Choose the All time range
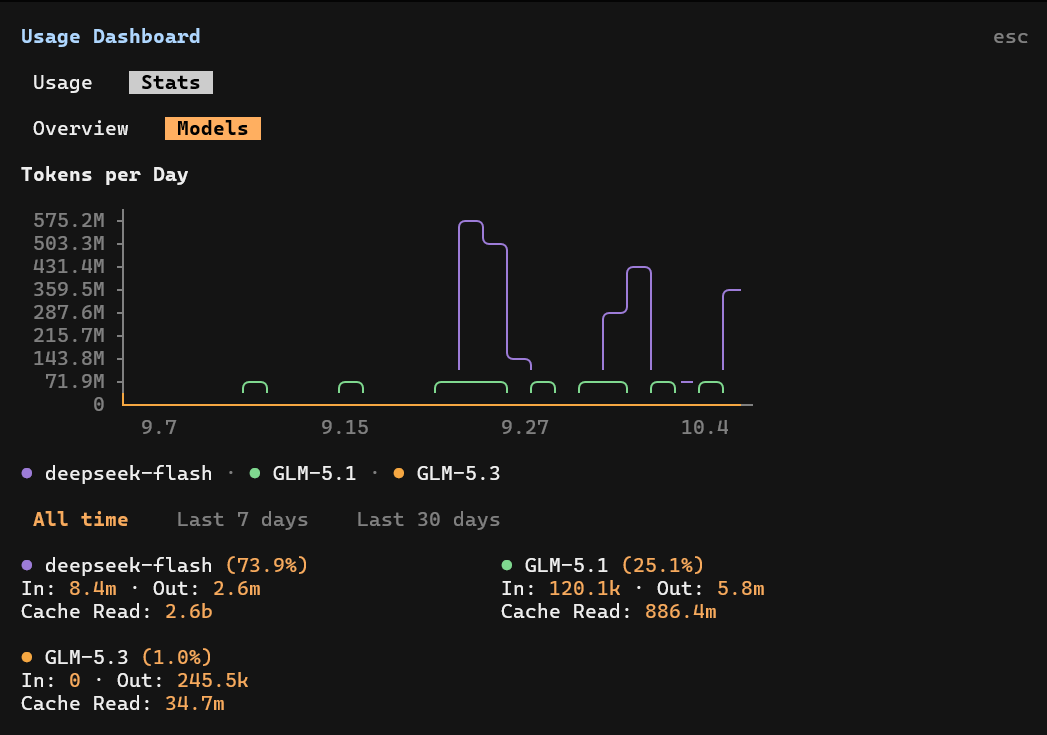 coord(81,519)
